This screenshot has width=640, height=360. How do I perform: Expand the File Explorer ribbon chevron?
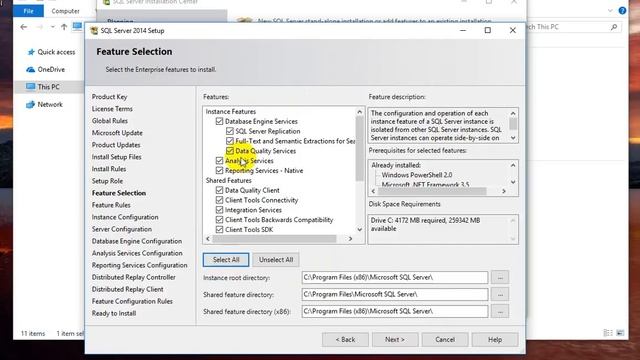coord(610,11)
